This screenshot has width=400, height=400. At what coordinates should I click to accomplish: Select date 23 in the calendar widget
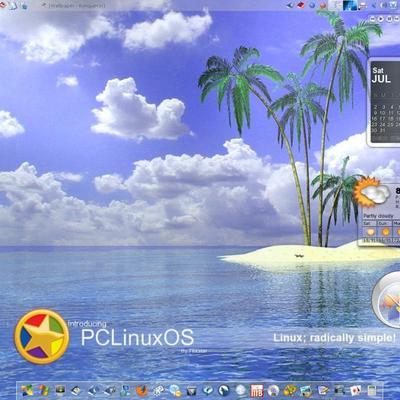(x=375, y=124)
